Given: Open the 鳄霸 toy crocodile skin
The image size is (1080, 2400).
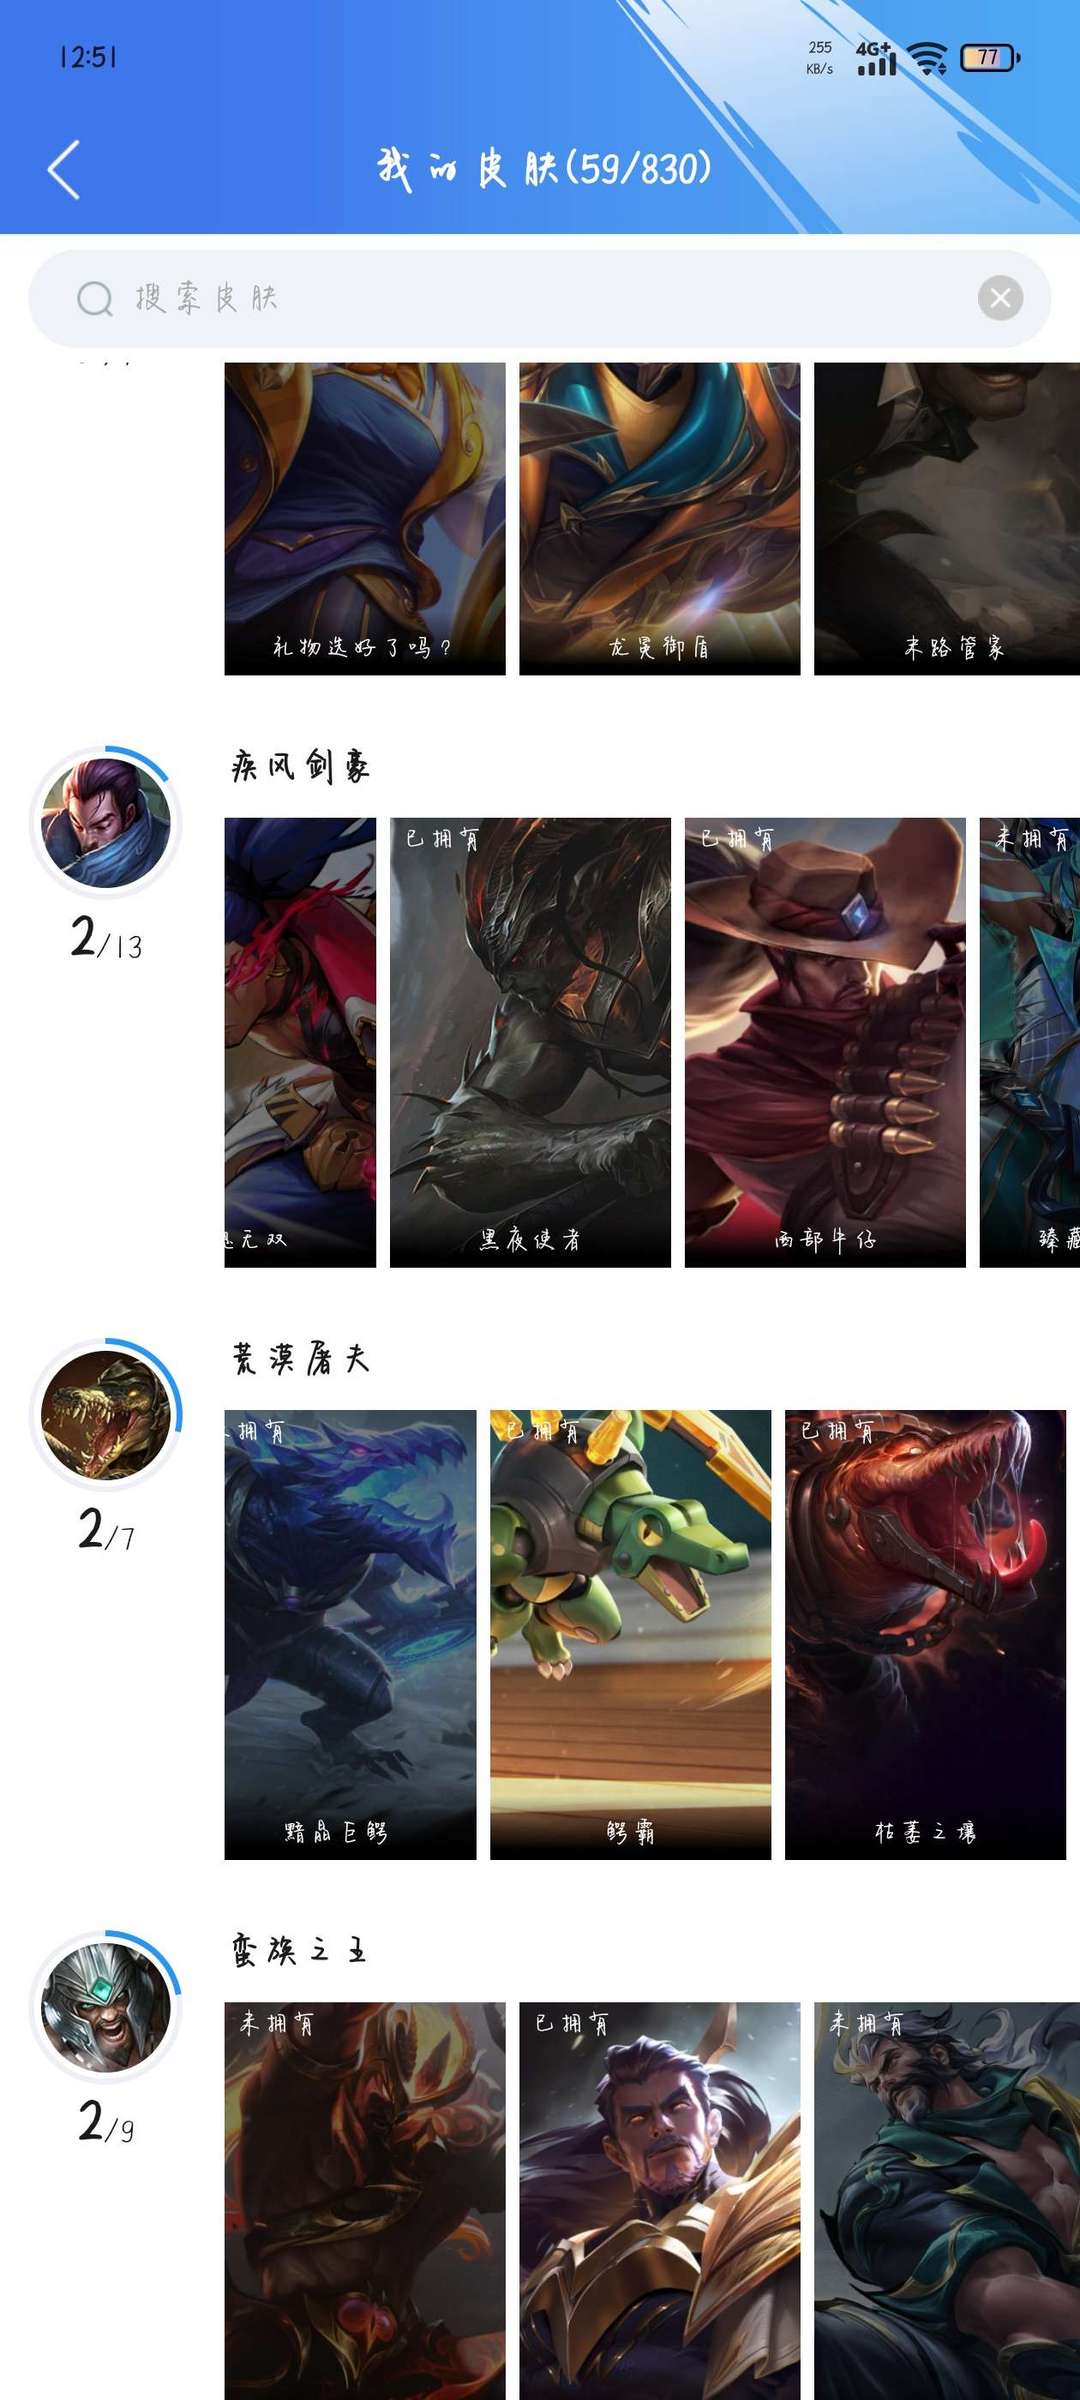Looking at the screenshot, I should click(x=630, y=1634).
